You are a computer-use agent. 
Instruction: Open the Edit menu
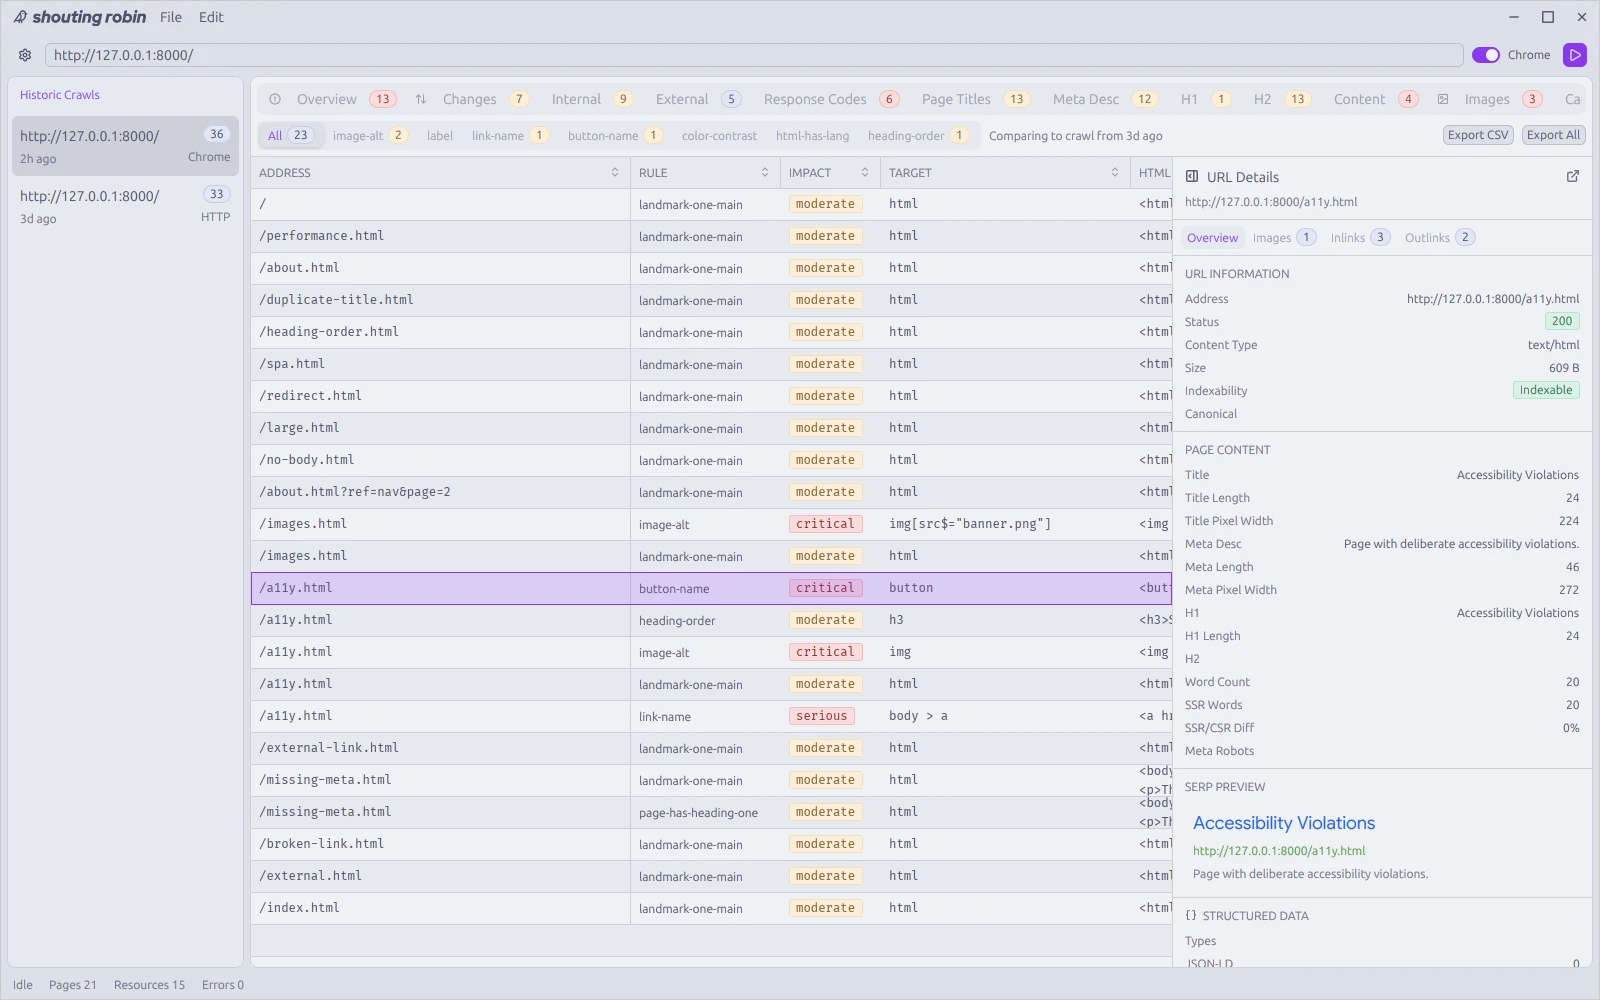211,17
